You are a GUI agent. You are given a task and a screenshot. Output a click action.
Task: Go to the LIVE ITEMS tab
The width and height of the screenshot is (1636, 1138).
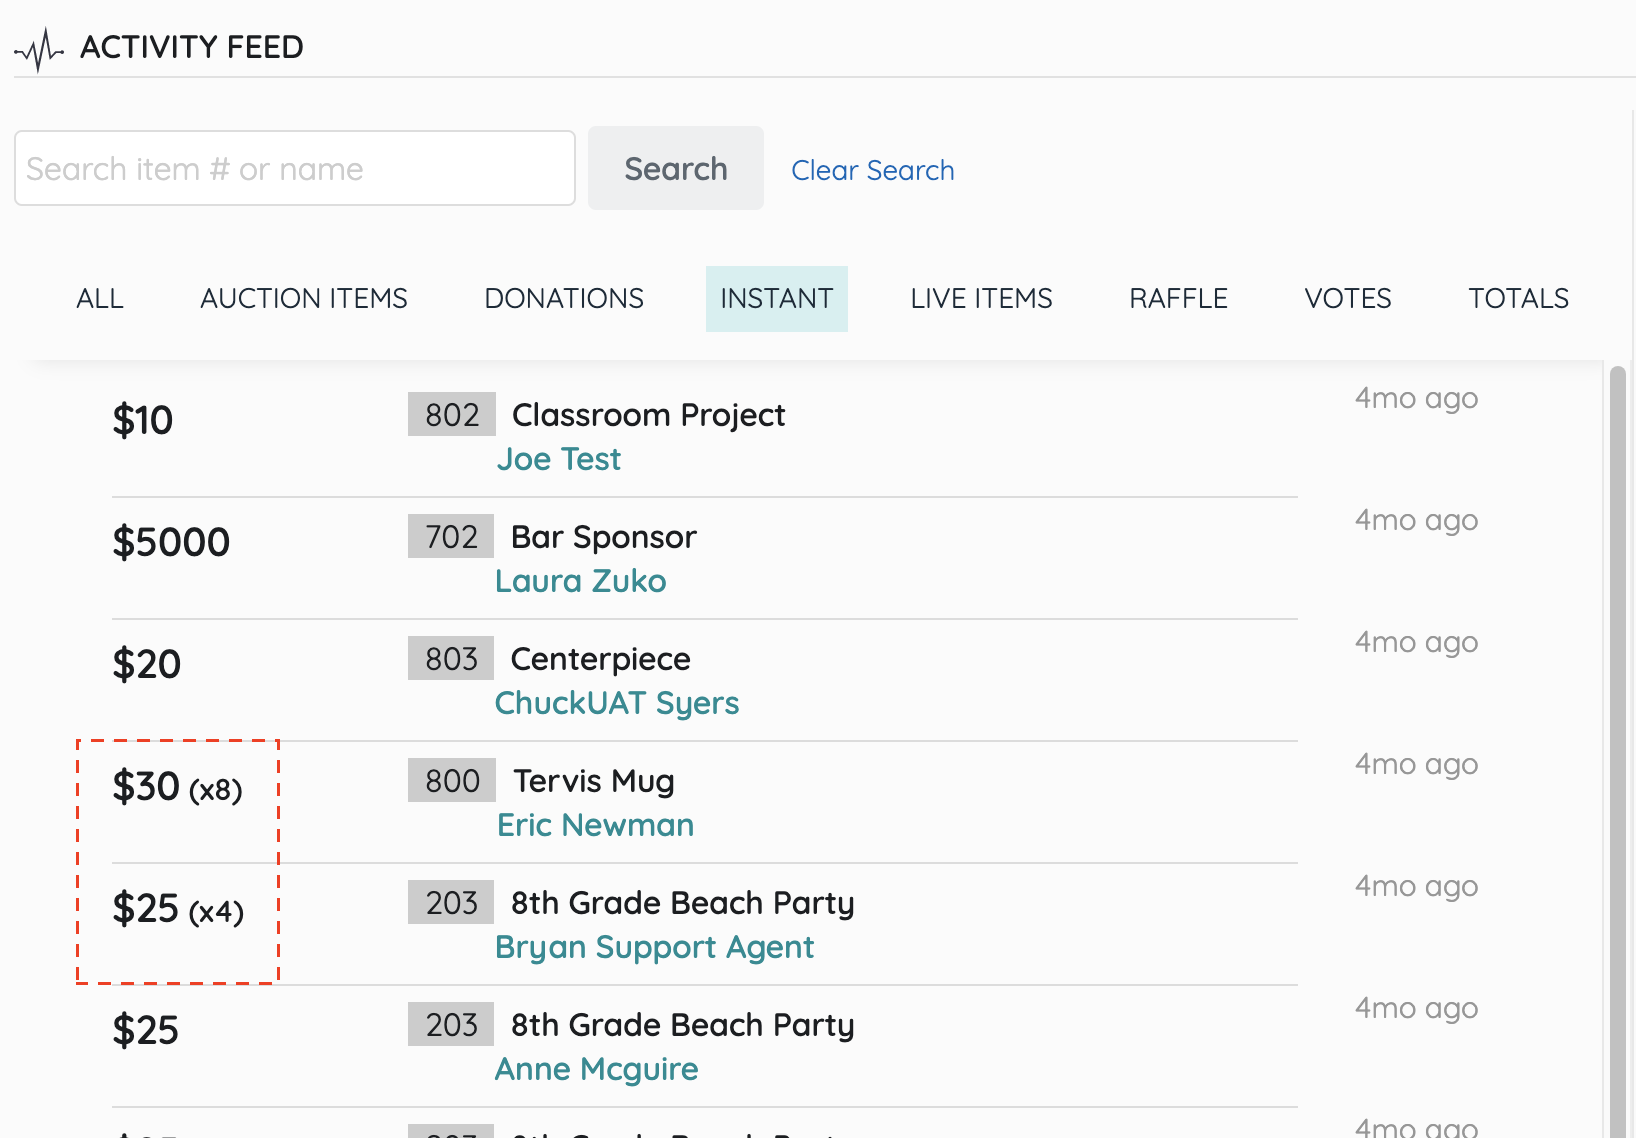(x=981, y=299)
